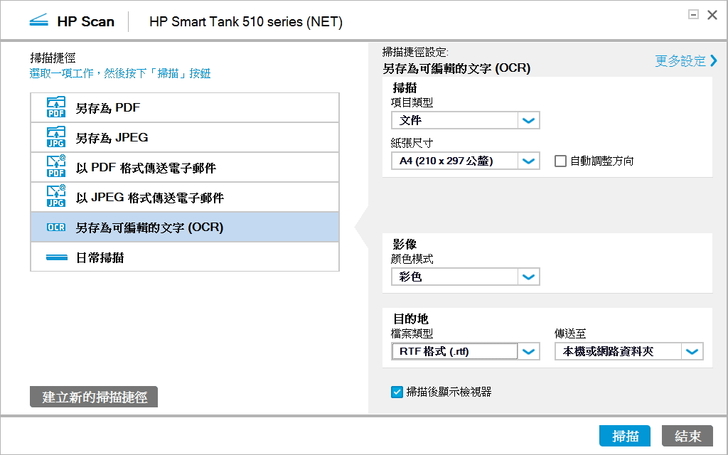Click the 建立新的掃描捷徑 button
Screen dimensions: 728x455
click(94, 397)
